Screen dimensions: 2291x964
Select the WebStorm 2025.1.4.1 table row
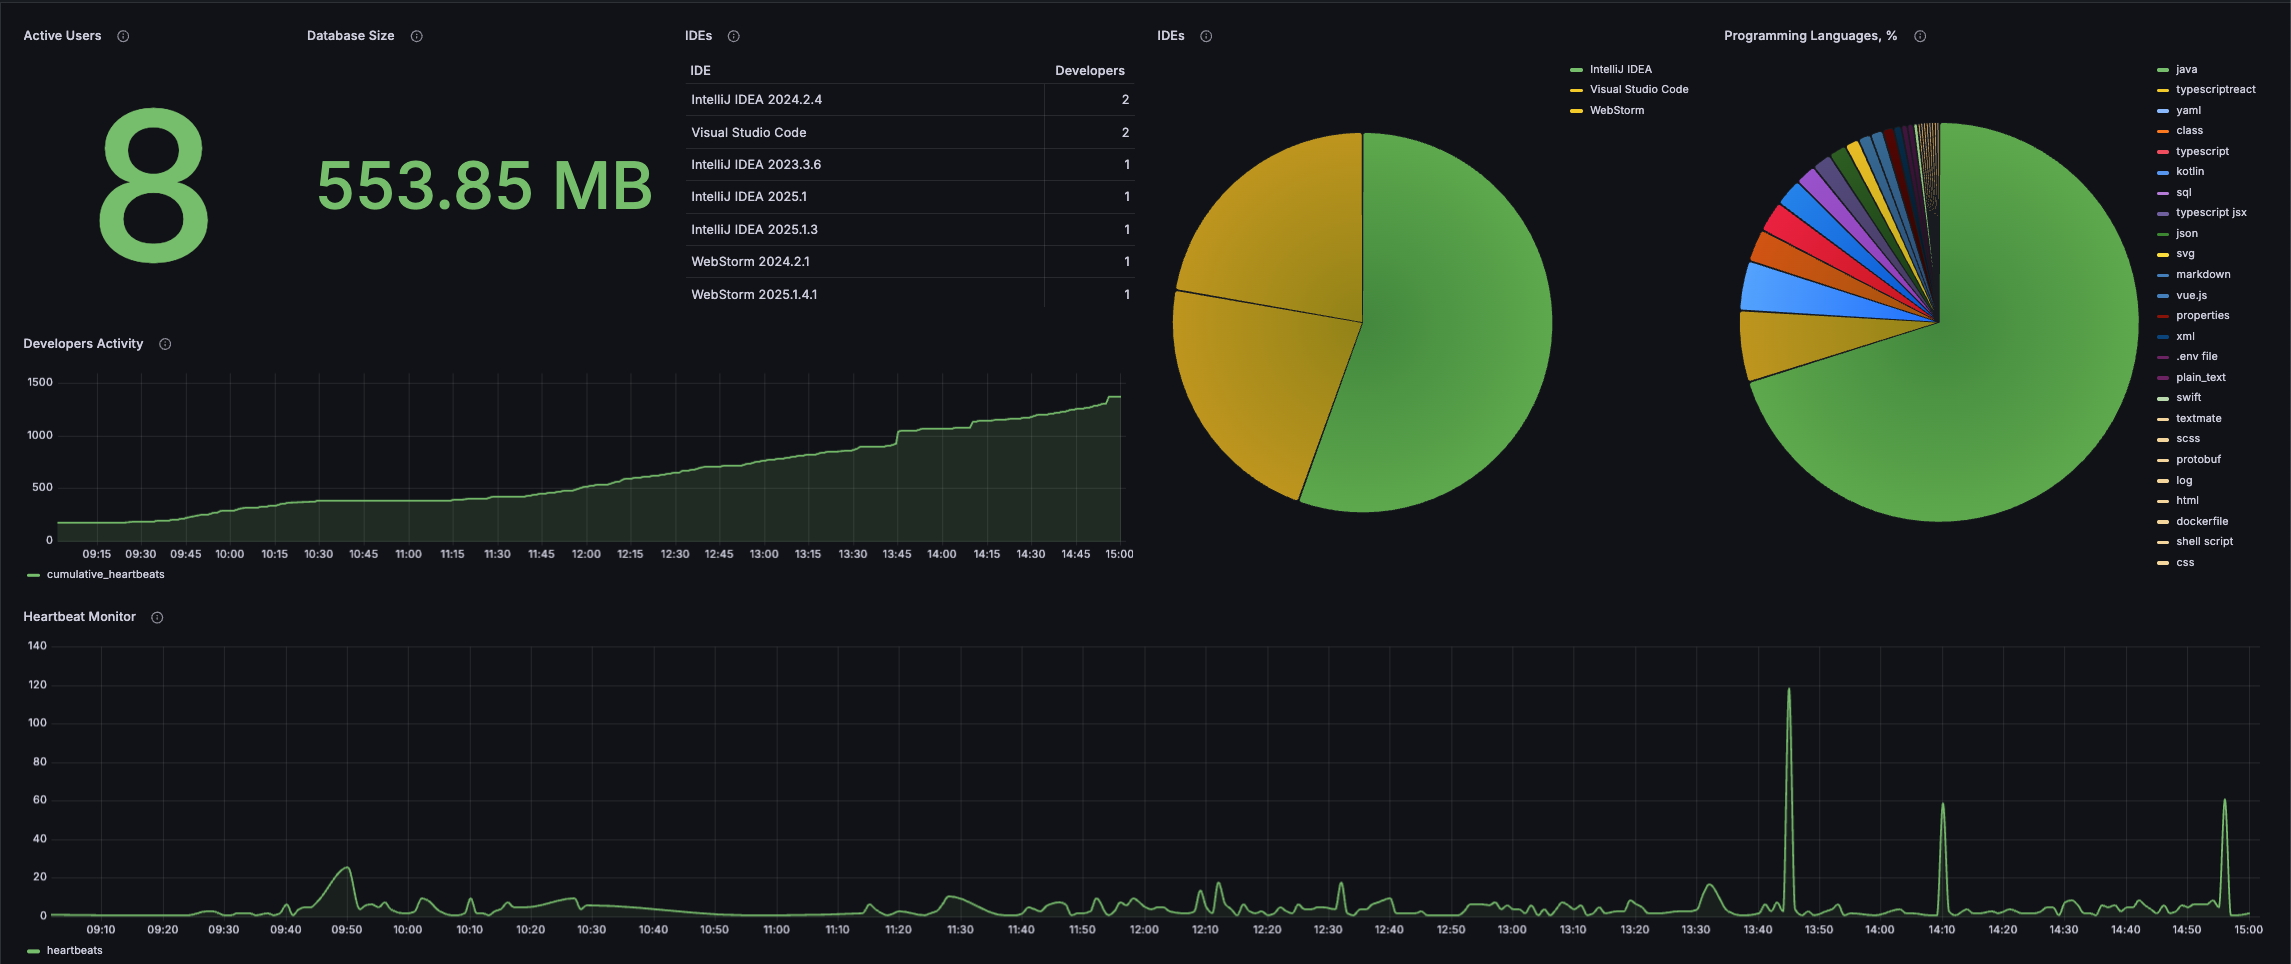point(910,294)
